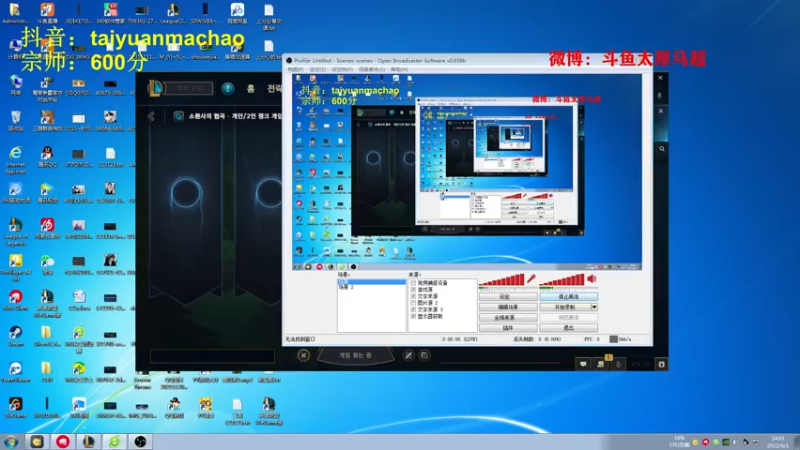Screen dimensions: 800x450
Task: Click the 开始录制 start recording button
Action: [565, 307]
